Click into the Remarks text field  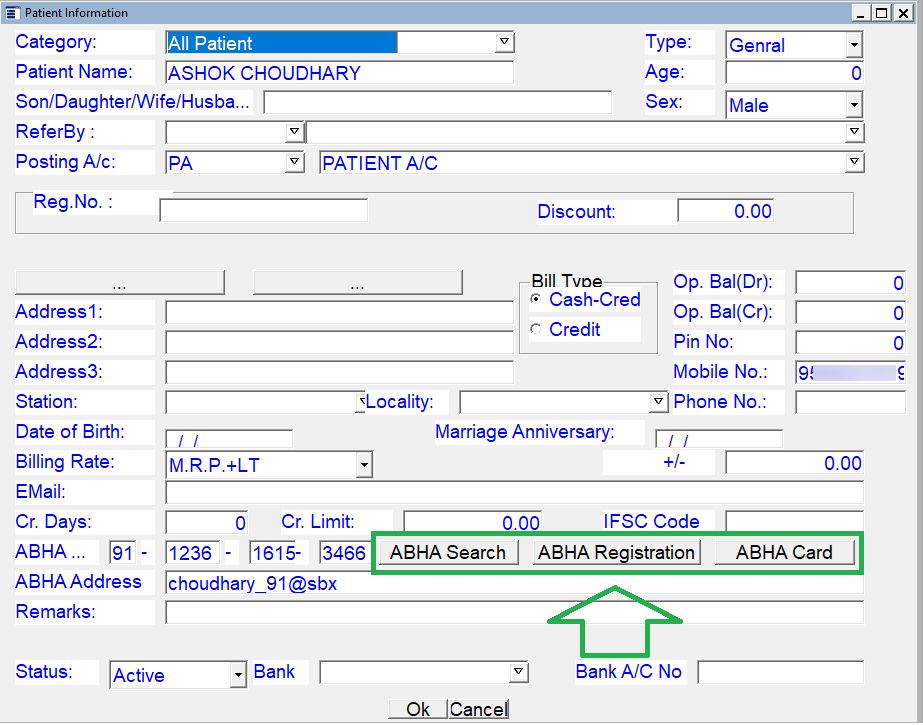click(514, 612)
